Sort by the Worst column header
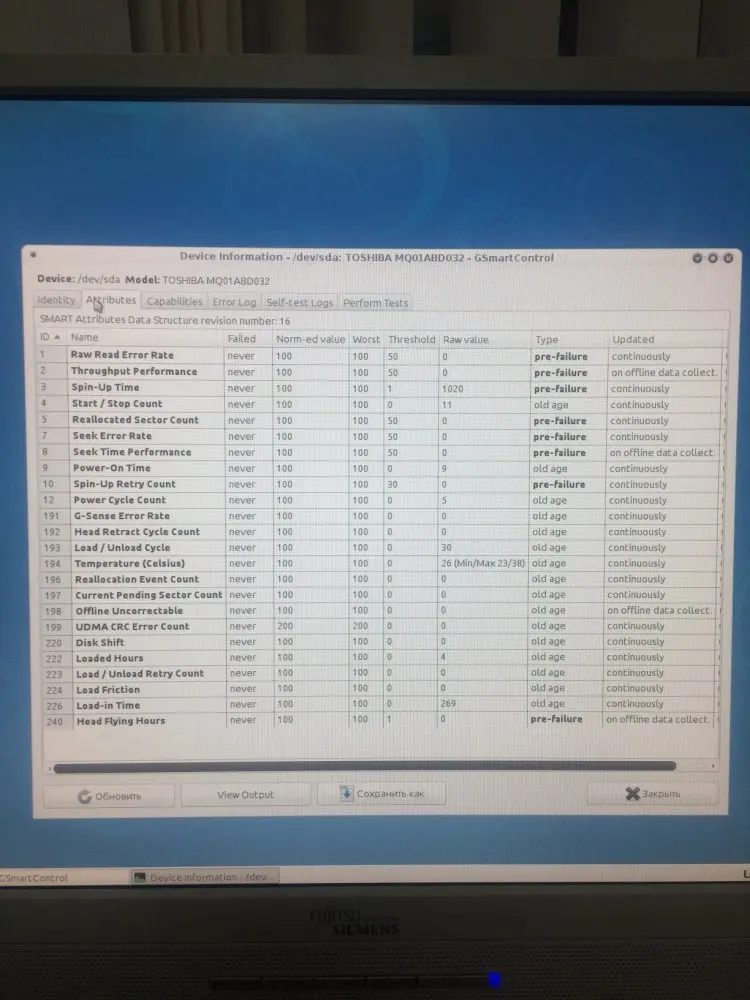750x1000 pixels. pyautogui.click(x=366, y=339)
